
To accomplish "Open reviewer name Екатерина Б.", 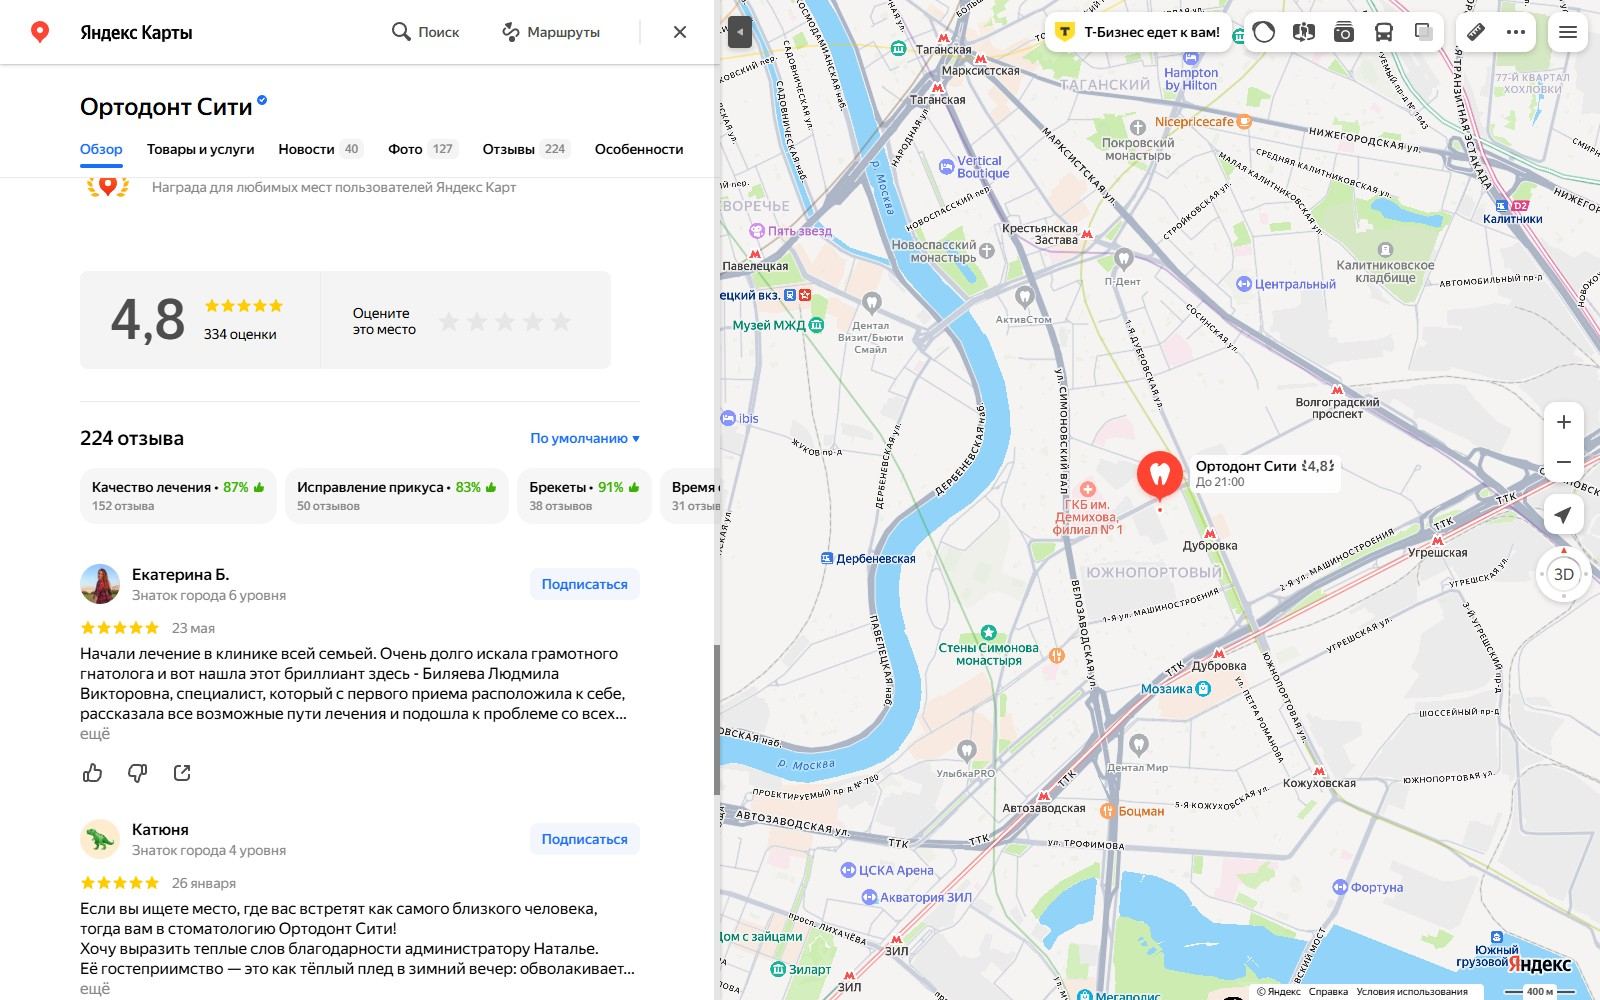I will click(x=180, y=574).
